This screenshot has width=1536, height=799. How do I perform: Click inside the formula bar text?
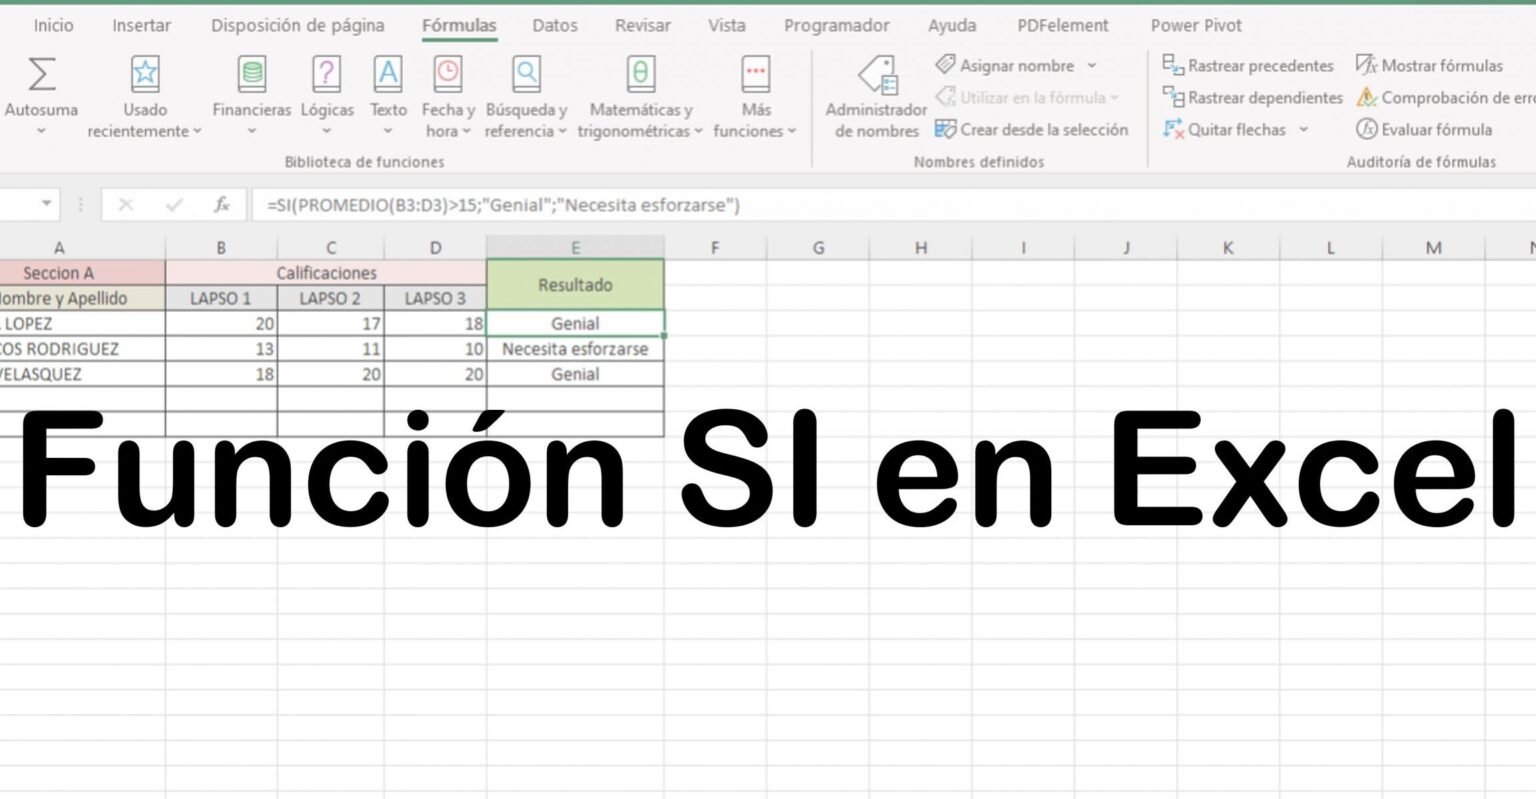[503, 205]
